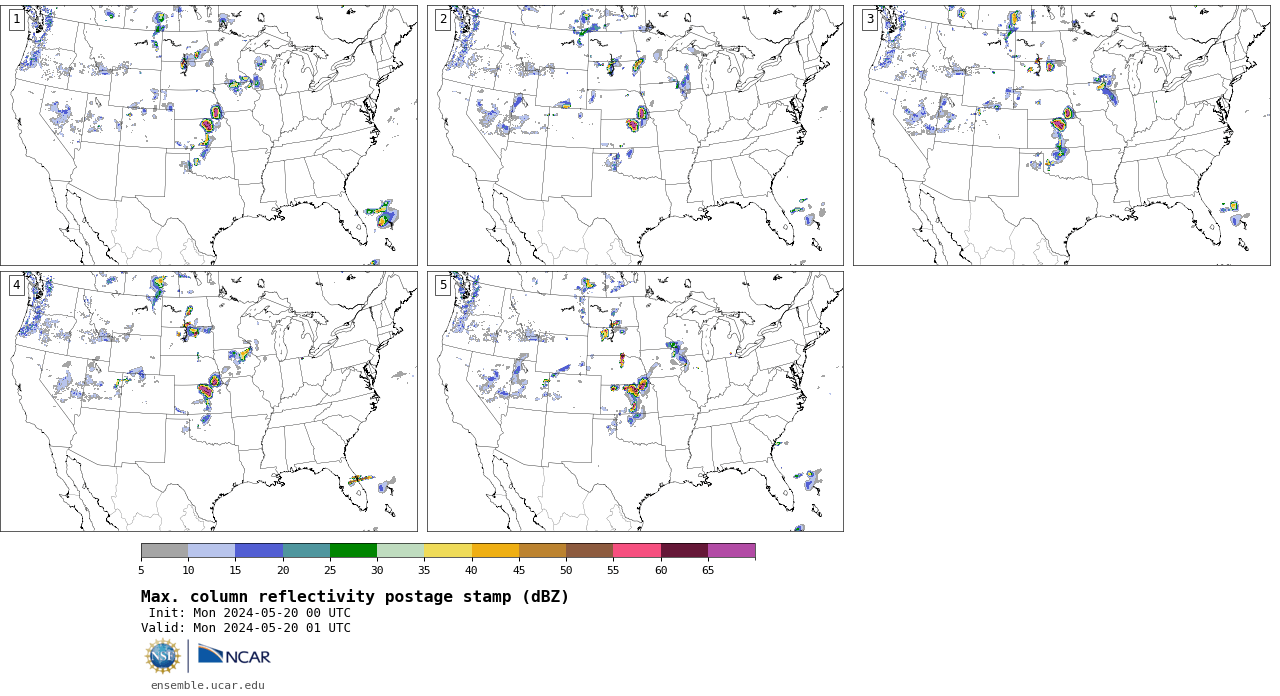Image resolution: width=1280 pixels, height=696 pixels.
Task: Click the gray 5 dBZ color swatch
Action: tap(164, 551)
